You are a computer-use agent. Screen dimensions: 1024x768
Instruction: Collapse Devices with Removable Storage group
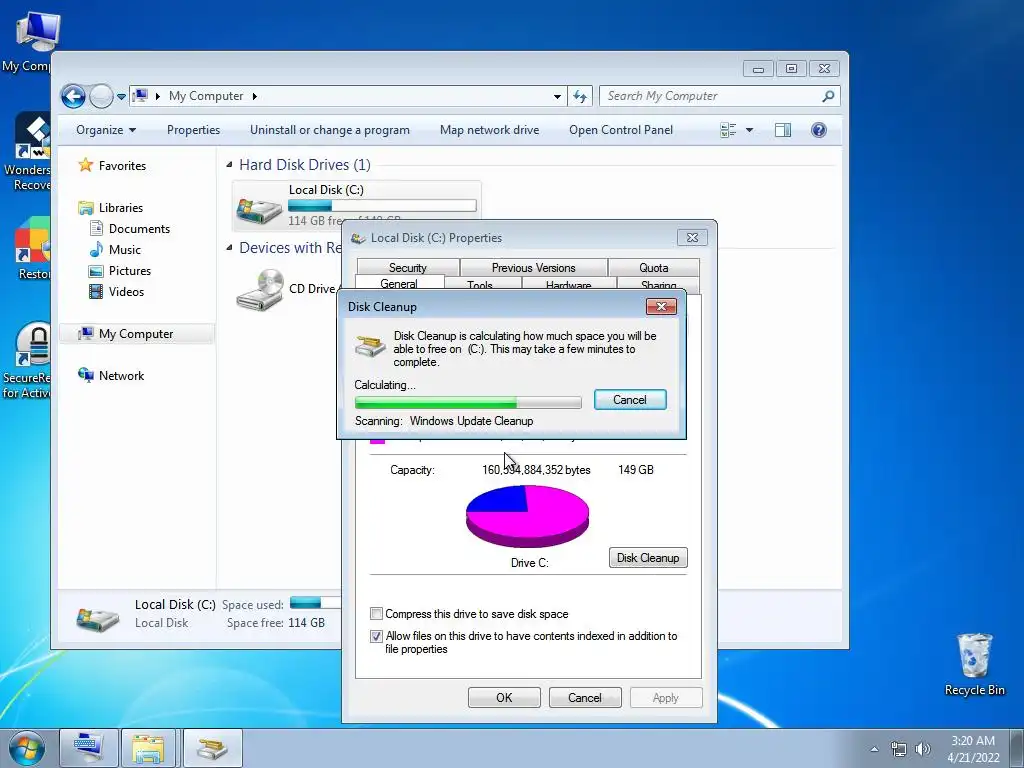(229, 248)
